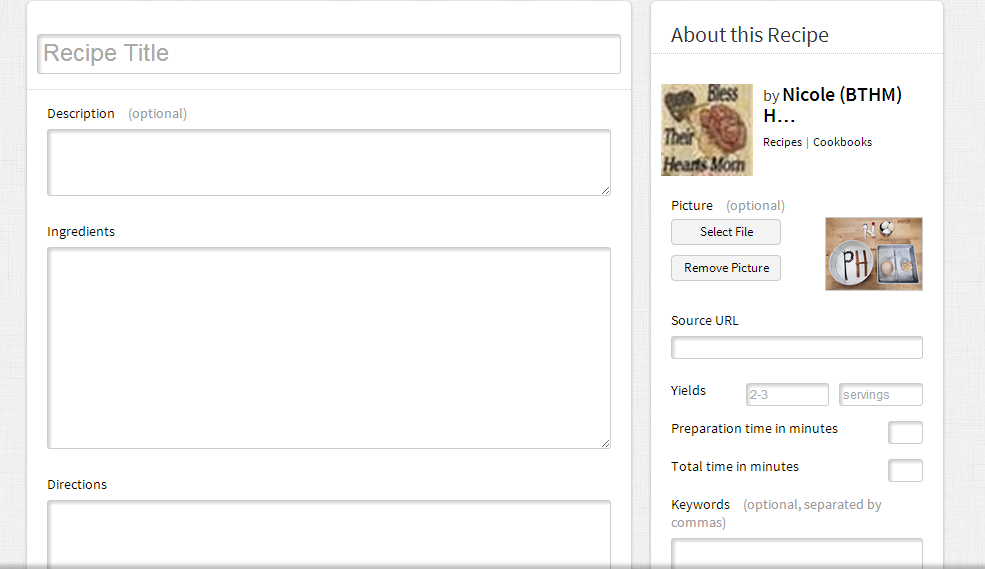Viewport: 985px width, 569px height.
Task: Open the author's Recipes link
Action: coord(782,142)
